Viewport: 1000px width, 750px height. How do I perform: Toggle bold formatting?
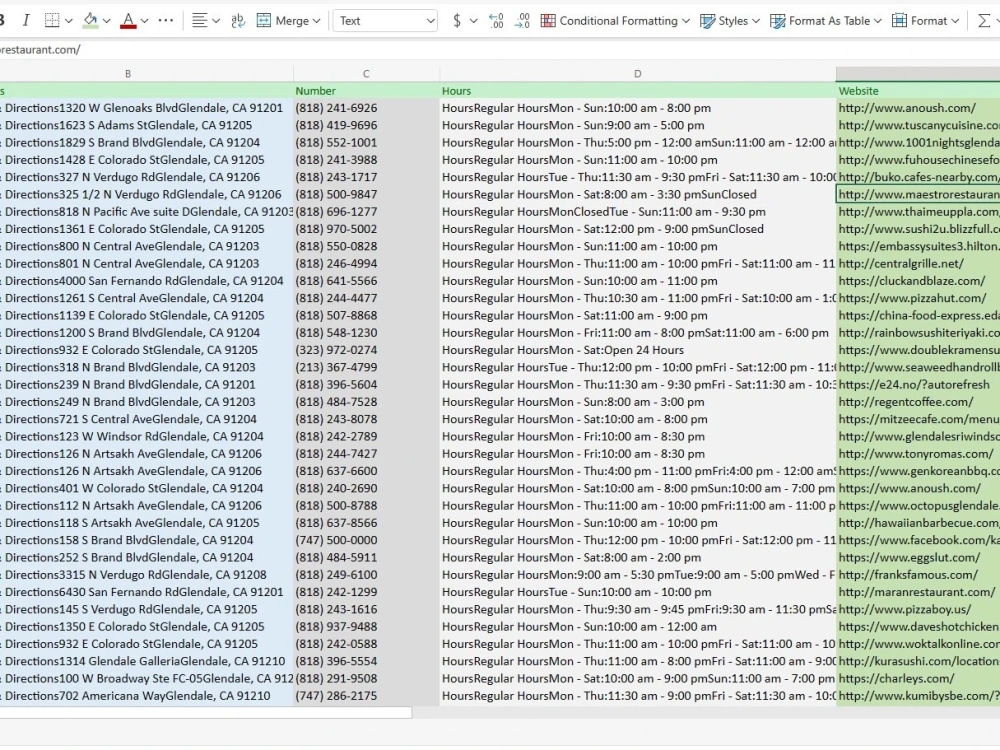pos(3,20)
